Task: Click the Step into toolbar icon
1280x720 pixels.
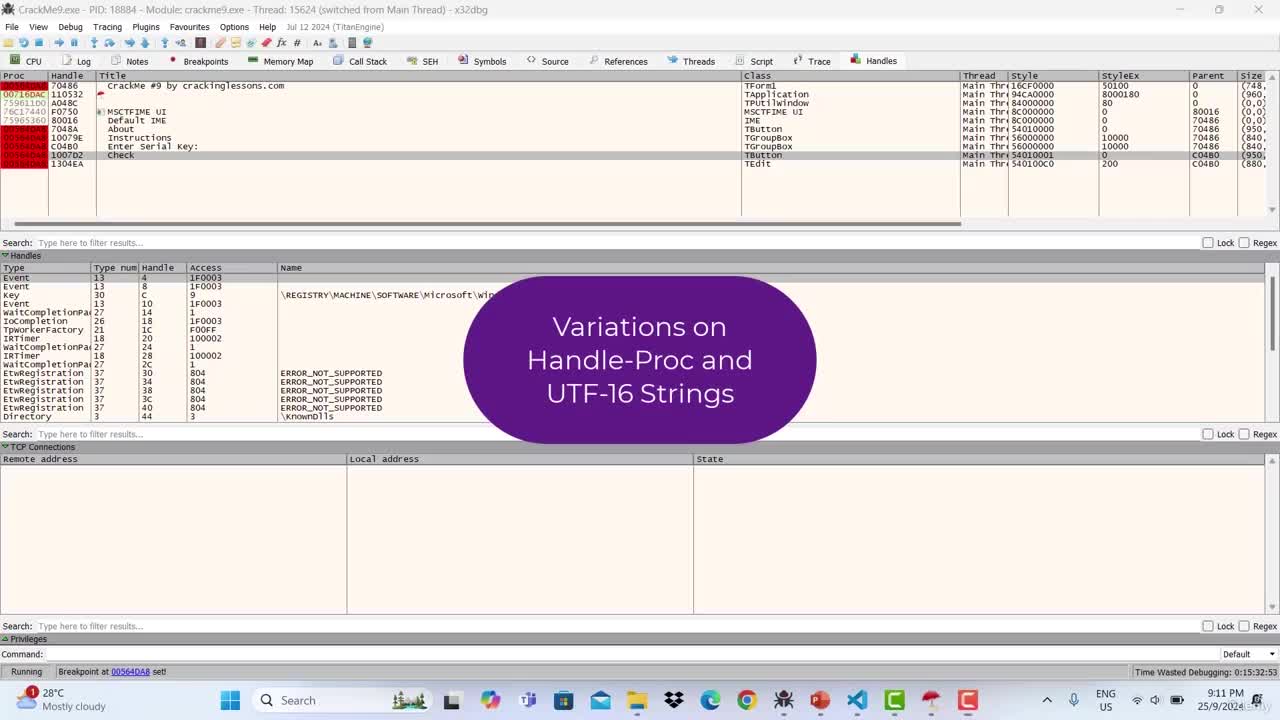Action: coord(94,43)
